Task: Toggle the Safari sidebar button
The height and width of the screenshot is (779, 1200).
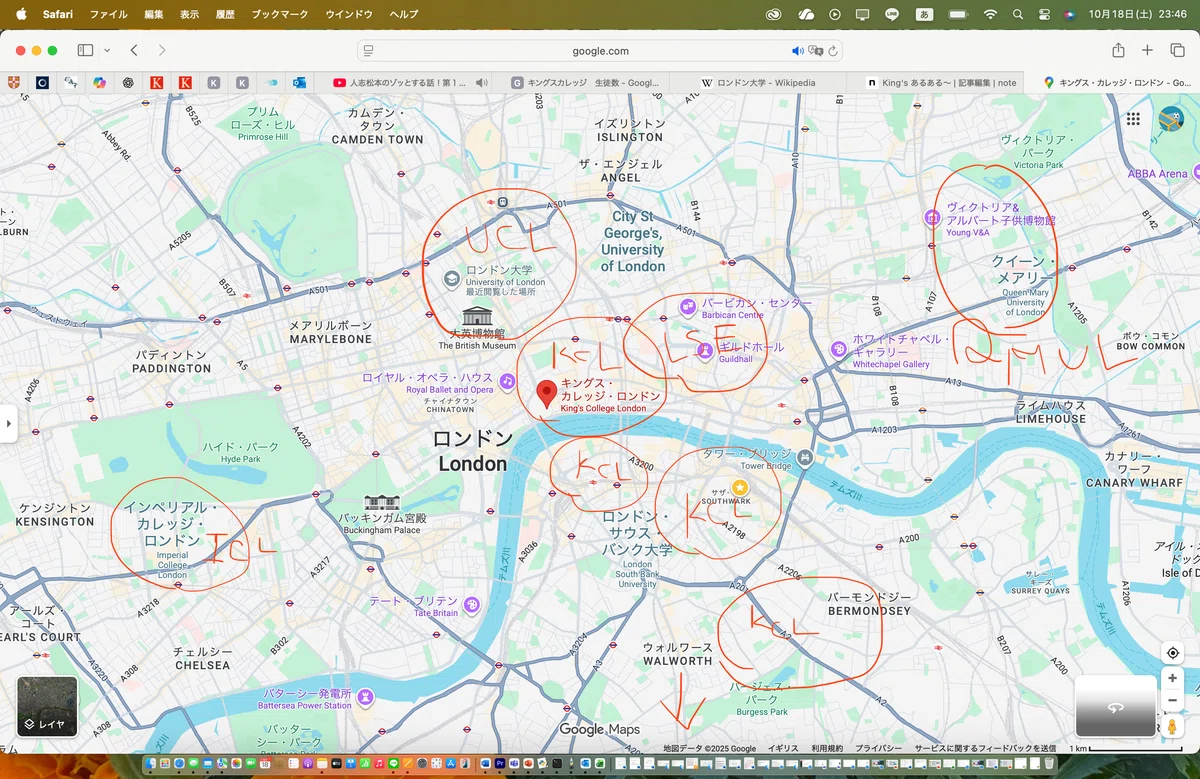Action: pos(85,50)
